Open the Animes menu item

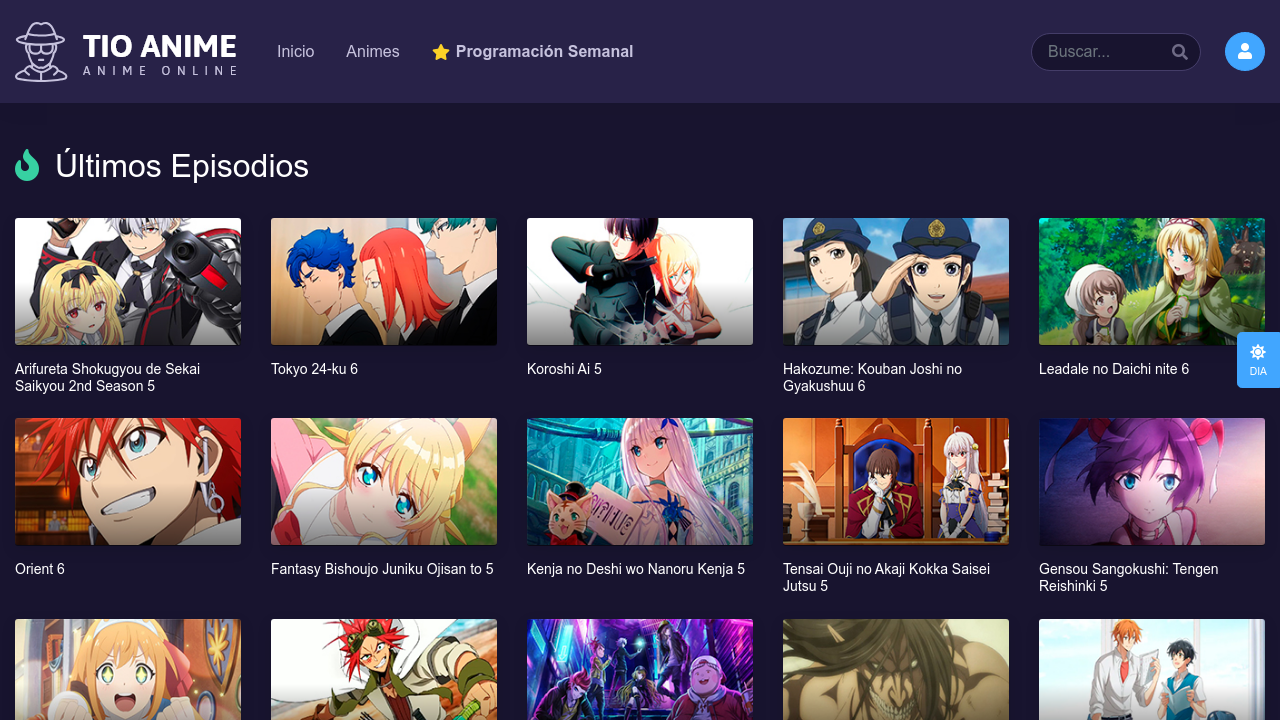(373, 52)
